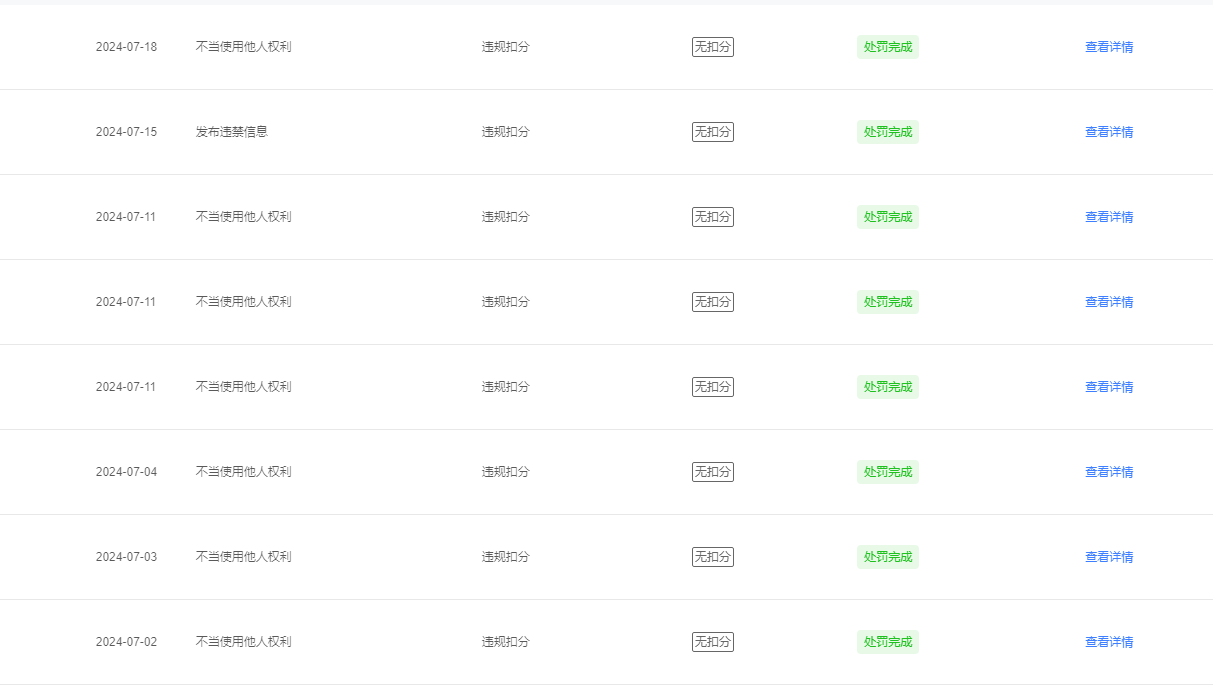Open 查看详情 for the 2024-07-18 record
1213x688 pixels.
1109,47
